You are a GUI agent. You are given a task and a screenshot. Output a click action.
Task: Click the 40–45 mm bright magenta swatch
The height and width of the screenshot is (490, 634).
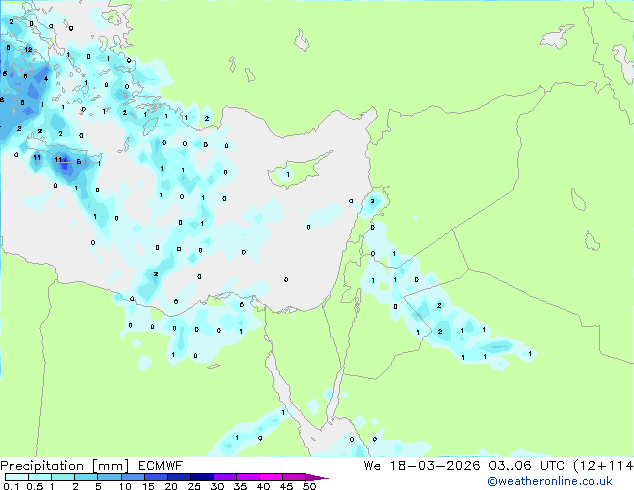point(271,477)
